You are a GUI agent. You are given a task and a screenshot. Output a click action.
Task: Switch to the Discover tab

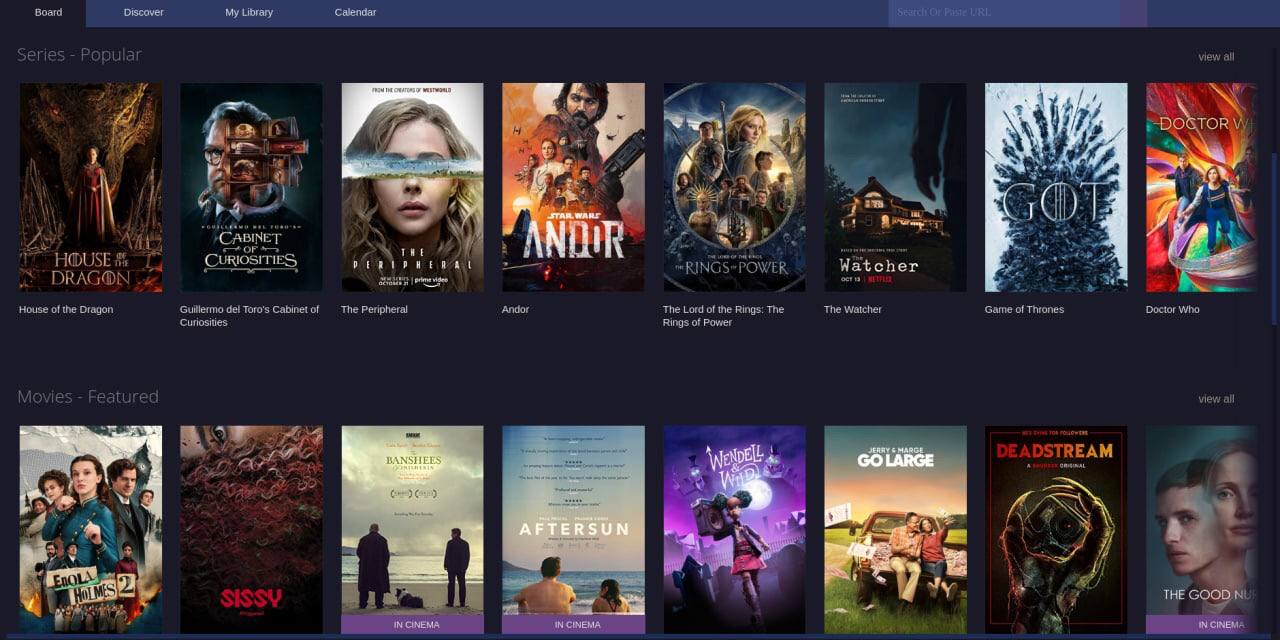click(143, 12)
